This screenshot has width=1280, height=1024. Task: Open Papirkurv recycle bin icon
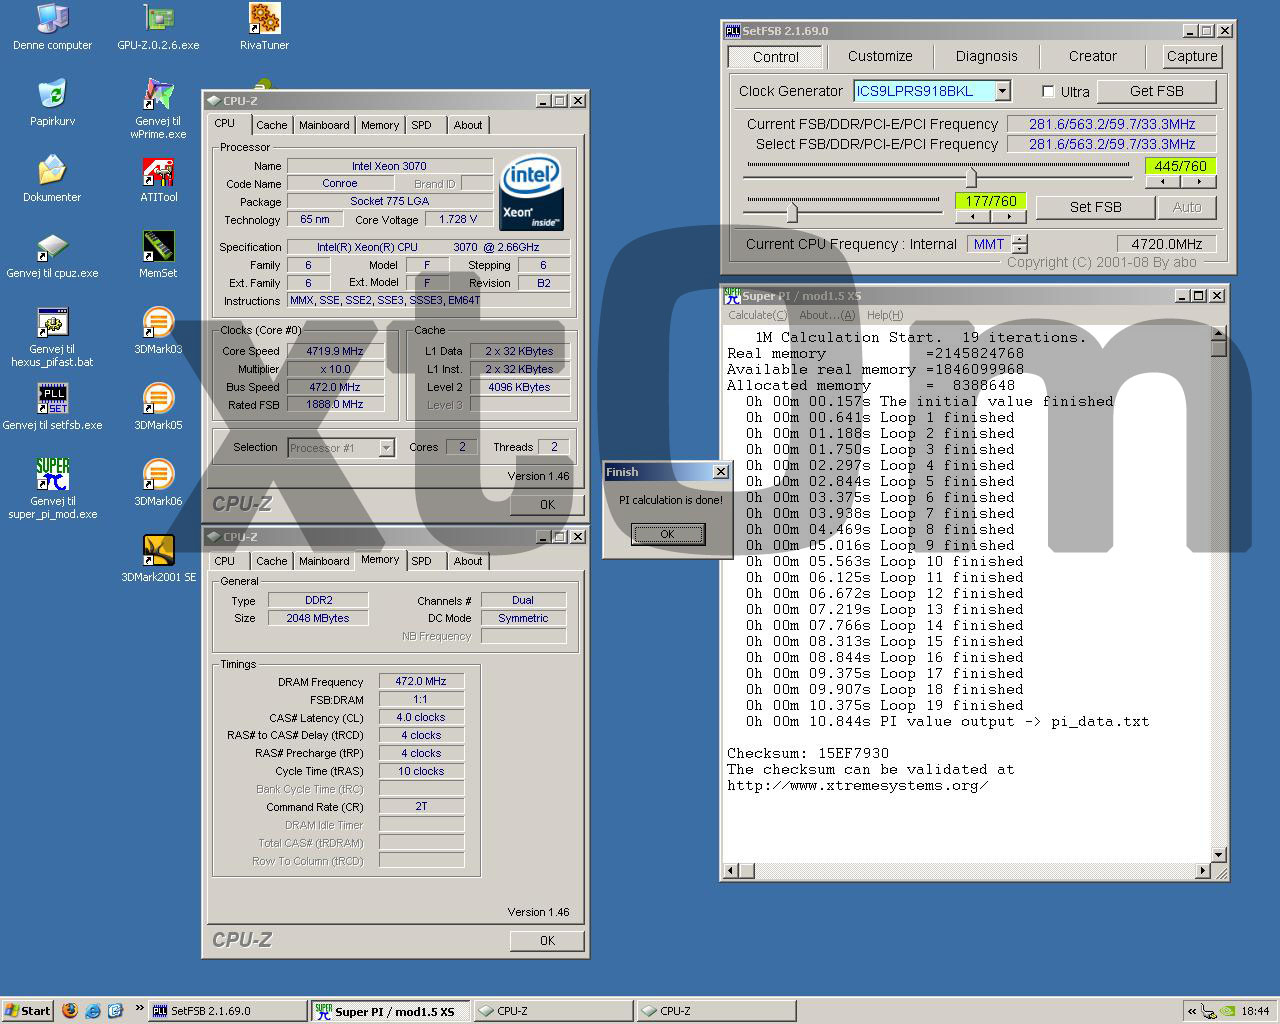(x=52, y=94)
